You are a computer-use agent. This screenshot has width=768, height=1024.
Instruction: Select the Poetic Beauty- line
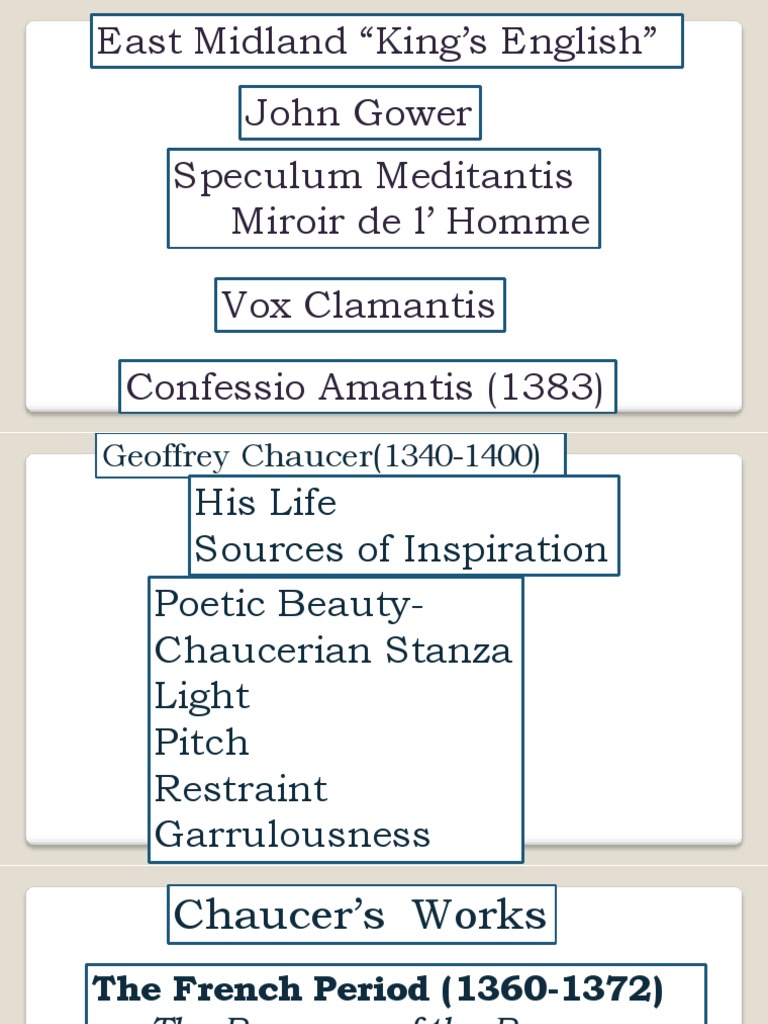pos(289,603)
